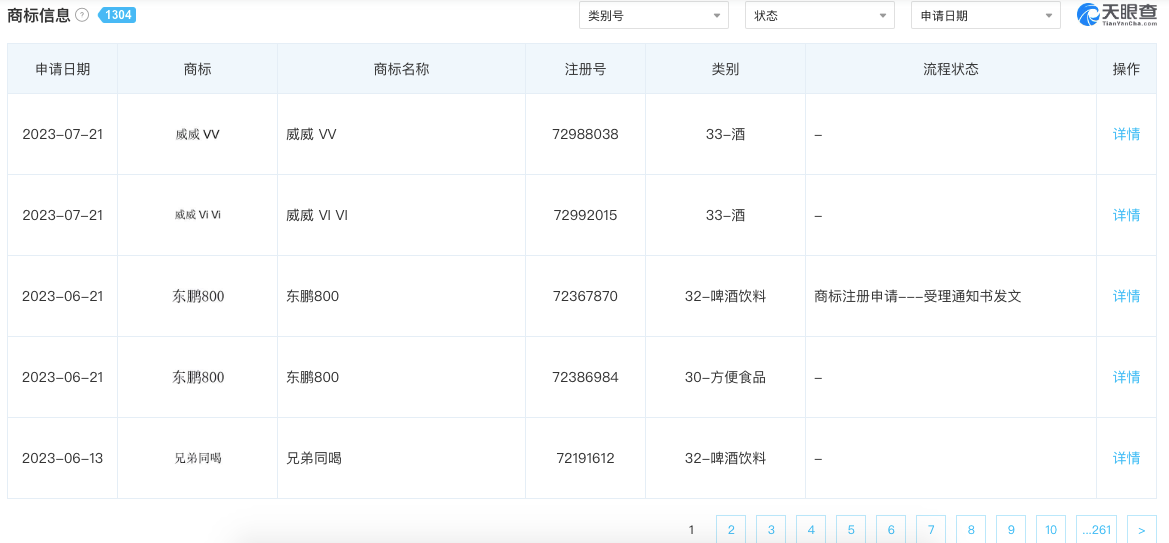Image resolution: width=1169 pixels, height=543 pixels.
Task: Click the next page arrow button
Action: (x=1141, y=530)
